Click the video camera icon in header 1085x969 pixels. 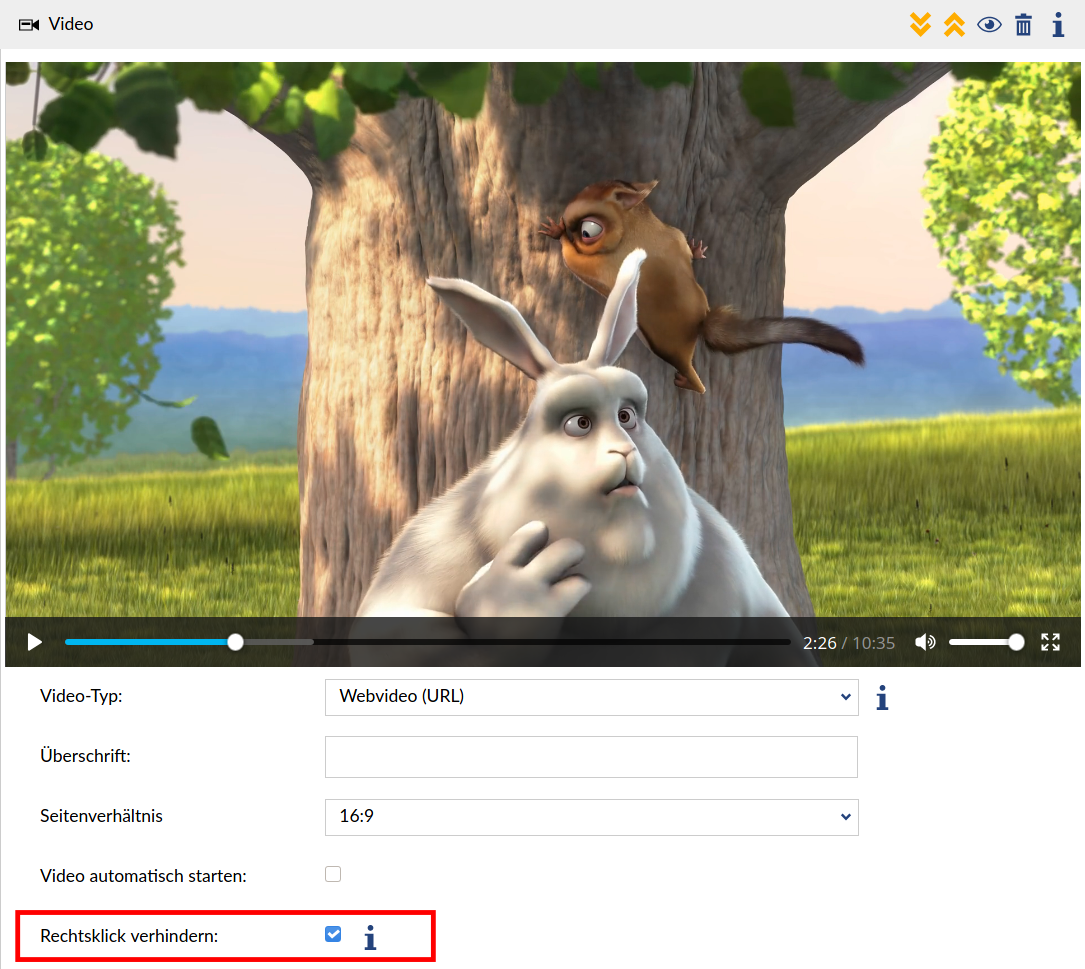coord(29,24)
